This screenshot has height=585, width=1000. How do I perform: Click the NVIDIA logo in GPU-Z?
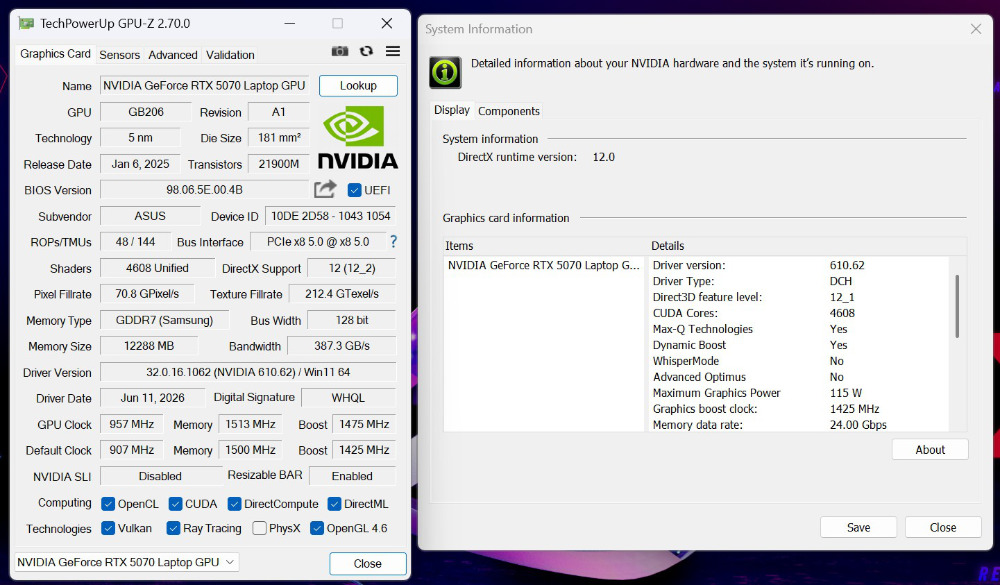pos(358,137)
